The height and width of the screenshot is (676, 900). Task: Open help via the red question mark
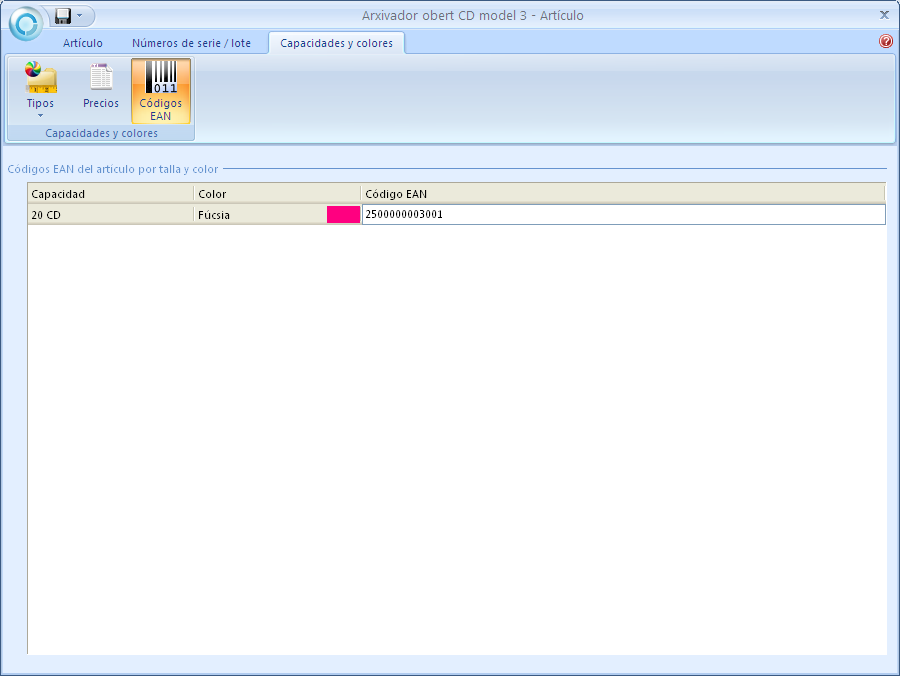pos(885,42)
